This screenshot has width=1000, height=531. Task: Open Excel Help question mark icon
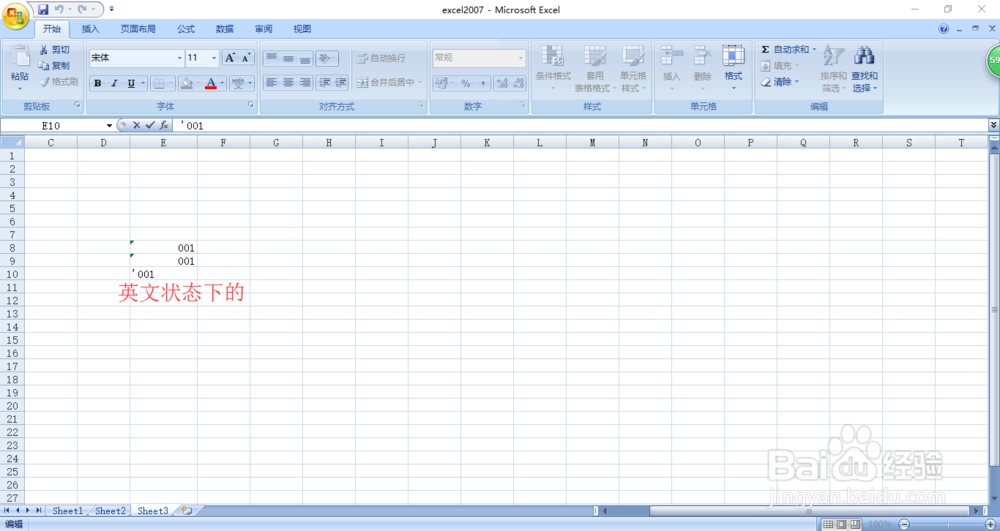pos(943,29)
